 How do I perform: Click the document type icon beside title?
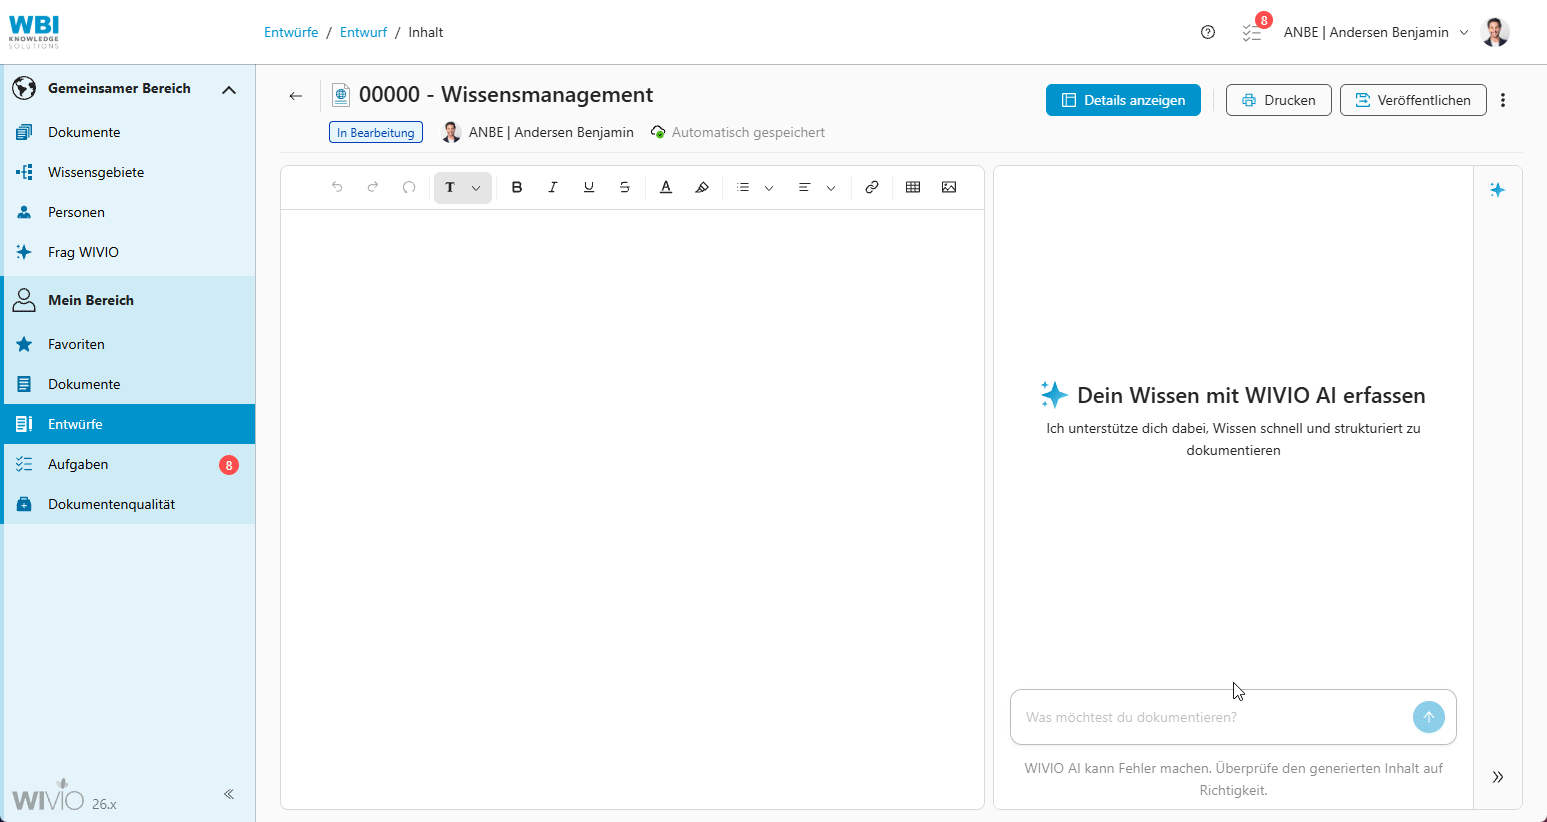[x=341, y=95]
